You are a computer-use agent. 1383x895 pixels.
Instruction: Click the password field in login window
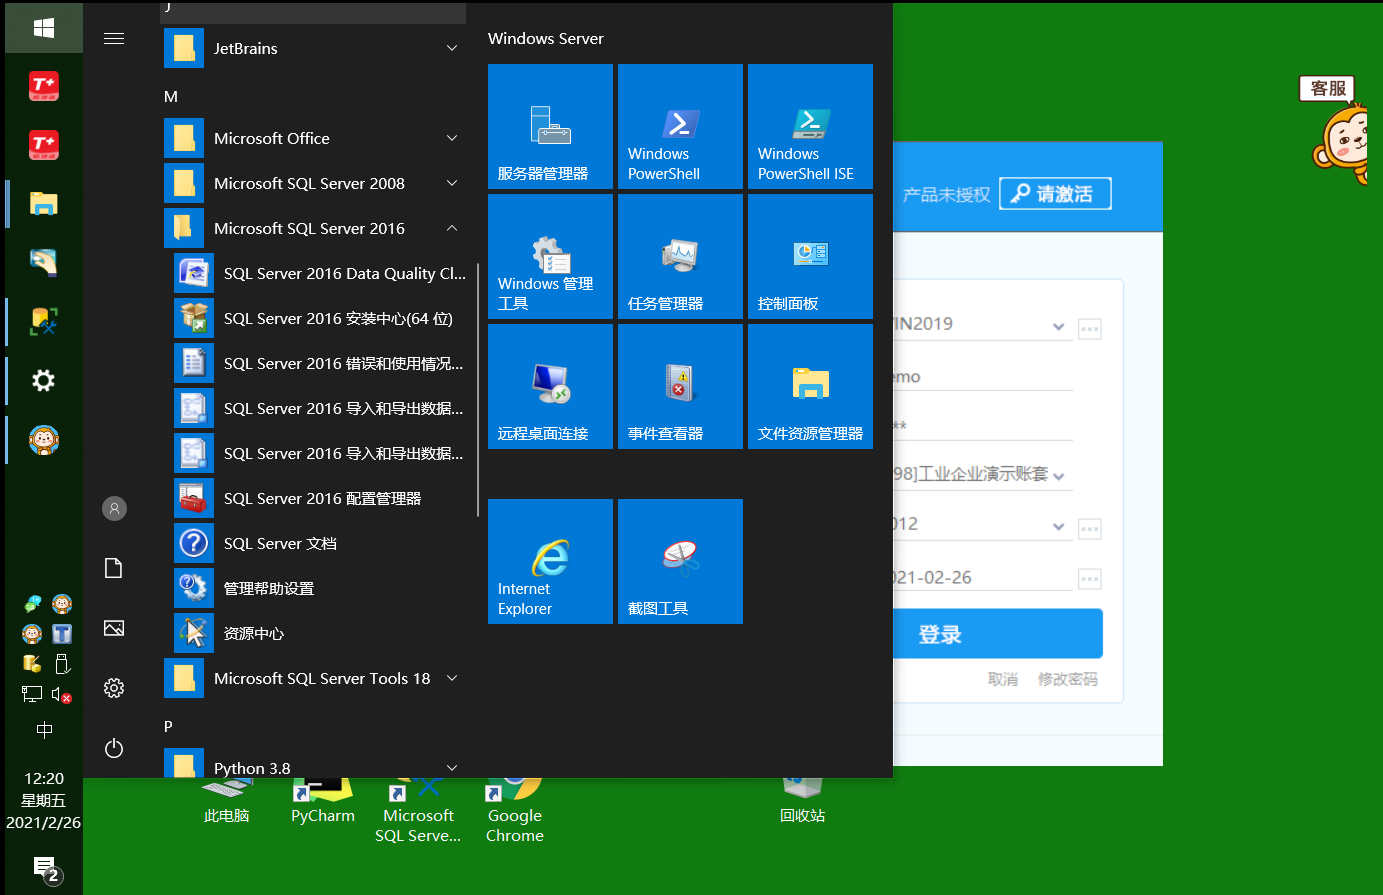pyautogui.click(x=982, y=427)
